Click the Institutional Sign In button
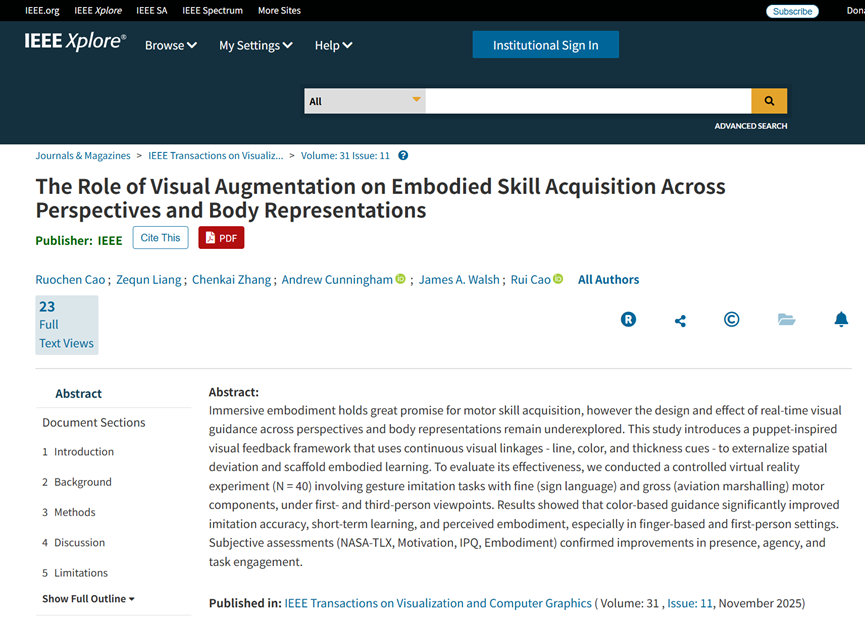Viewport: 865px width, 621px height. [x=545, y=45]
